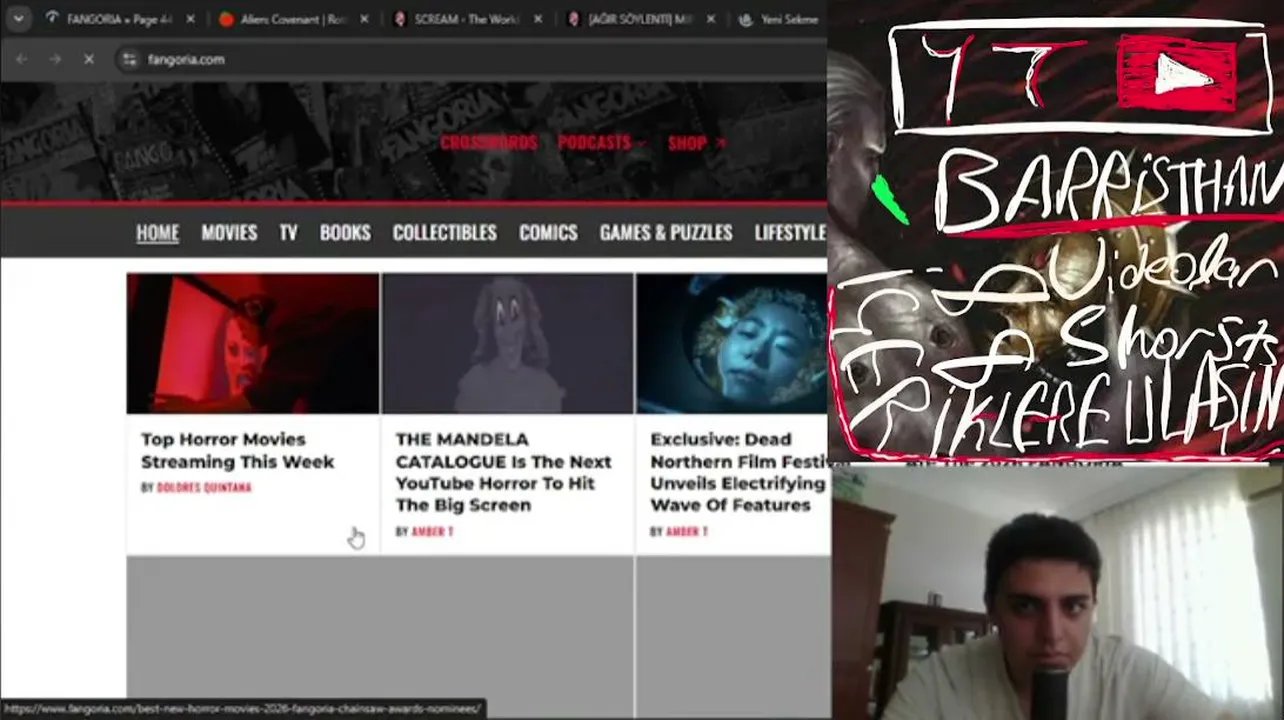Viewport: 1284px width, 720px height.
Task: Close the SCREAM tab
Action: click(x=537, y=19)
